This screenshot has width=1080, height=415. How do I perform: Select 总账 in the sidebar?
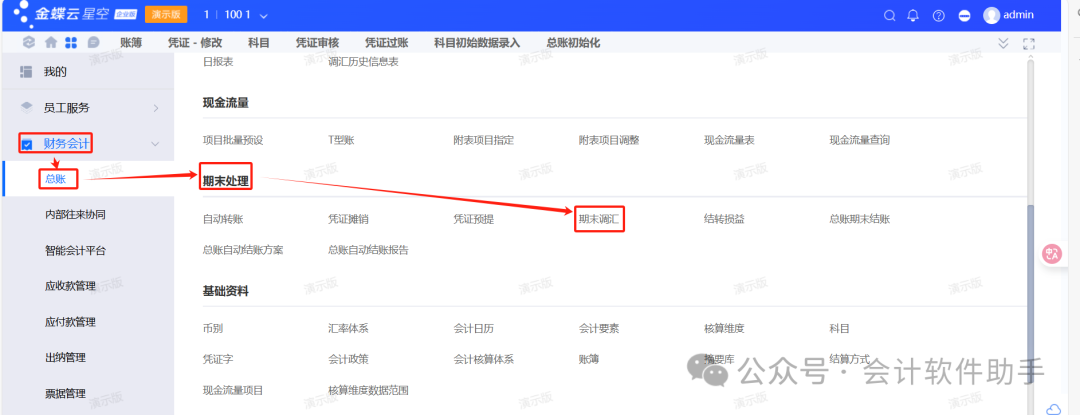[55, 179]
